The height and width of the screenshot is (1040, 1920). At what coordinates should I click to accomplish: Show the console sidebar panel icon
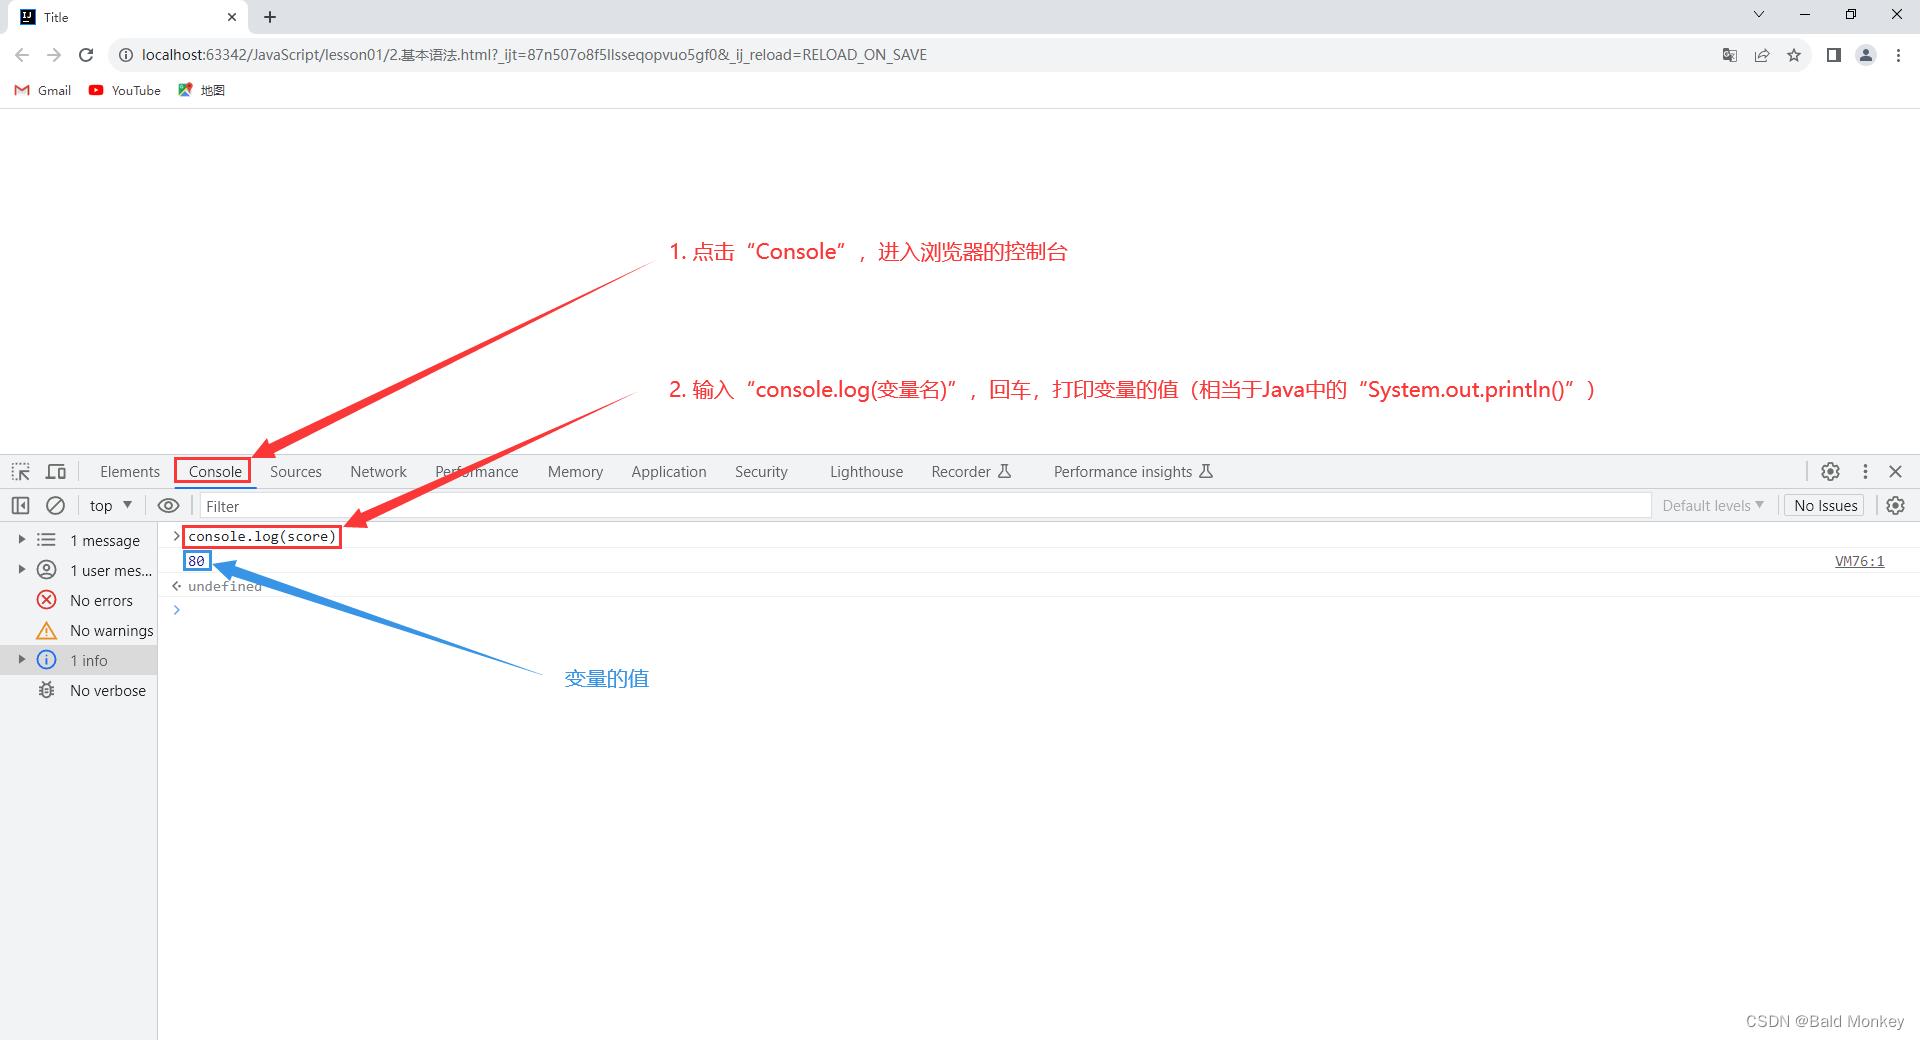pyautogui.click(x=20, y=506)
